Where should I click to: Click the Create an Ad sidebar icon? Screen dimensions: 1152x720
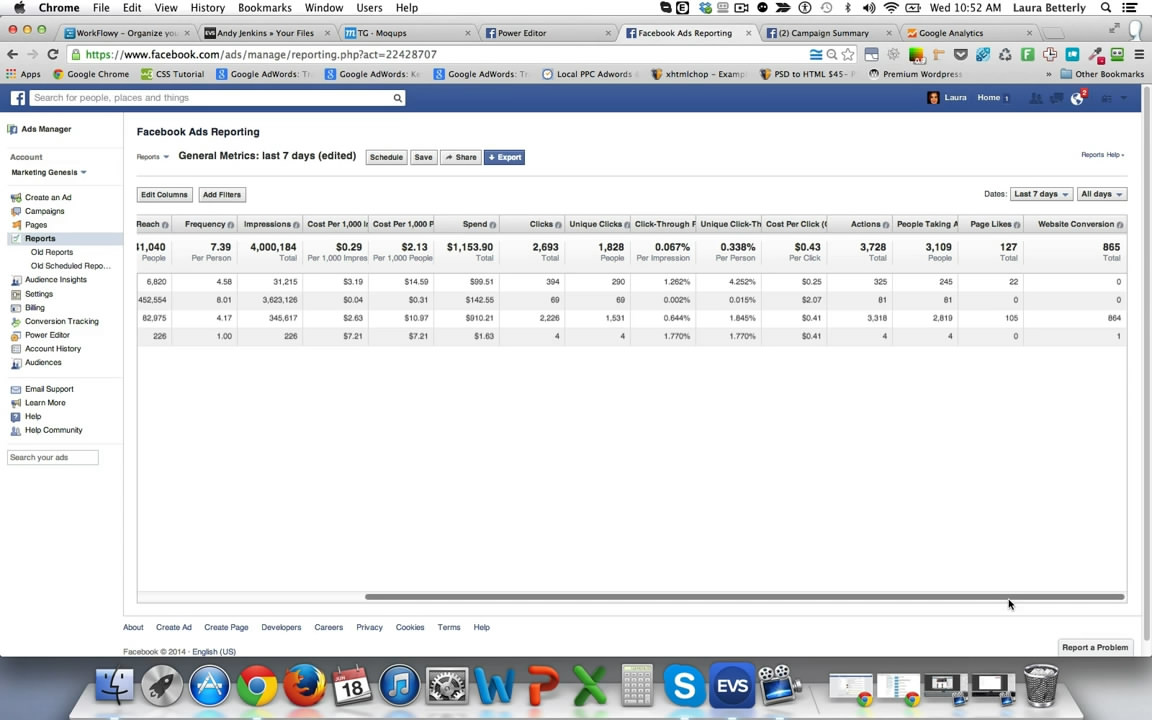[x=15, y=198]
